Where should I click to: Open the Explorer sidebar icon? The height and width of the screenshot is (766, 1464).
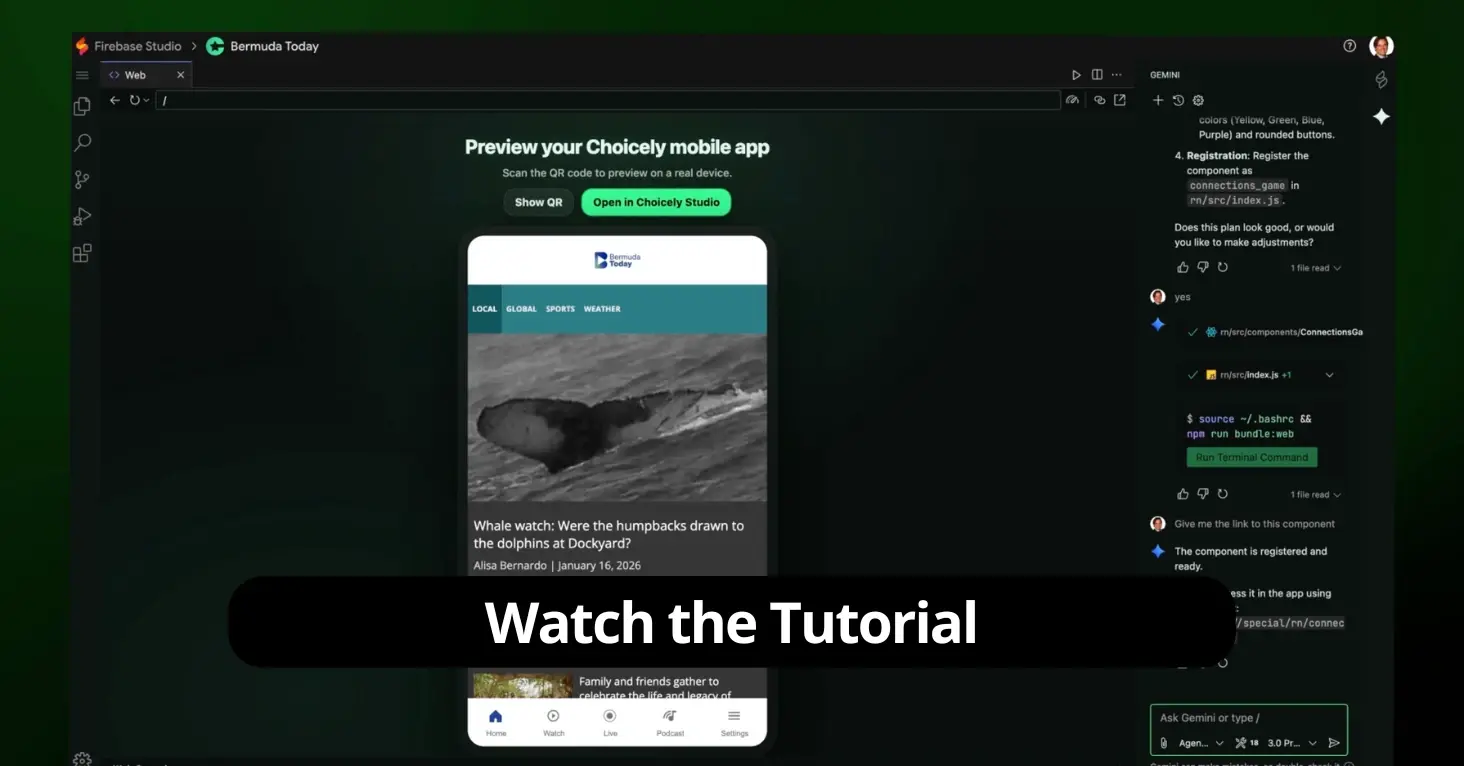82,105
